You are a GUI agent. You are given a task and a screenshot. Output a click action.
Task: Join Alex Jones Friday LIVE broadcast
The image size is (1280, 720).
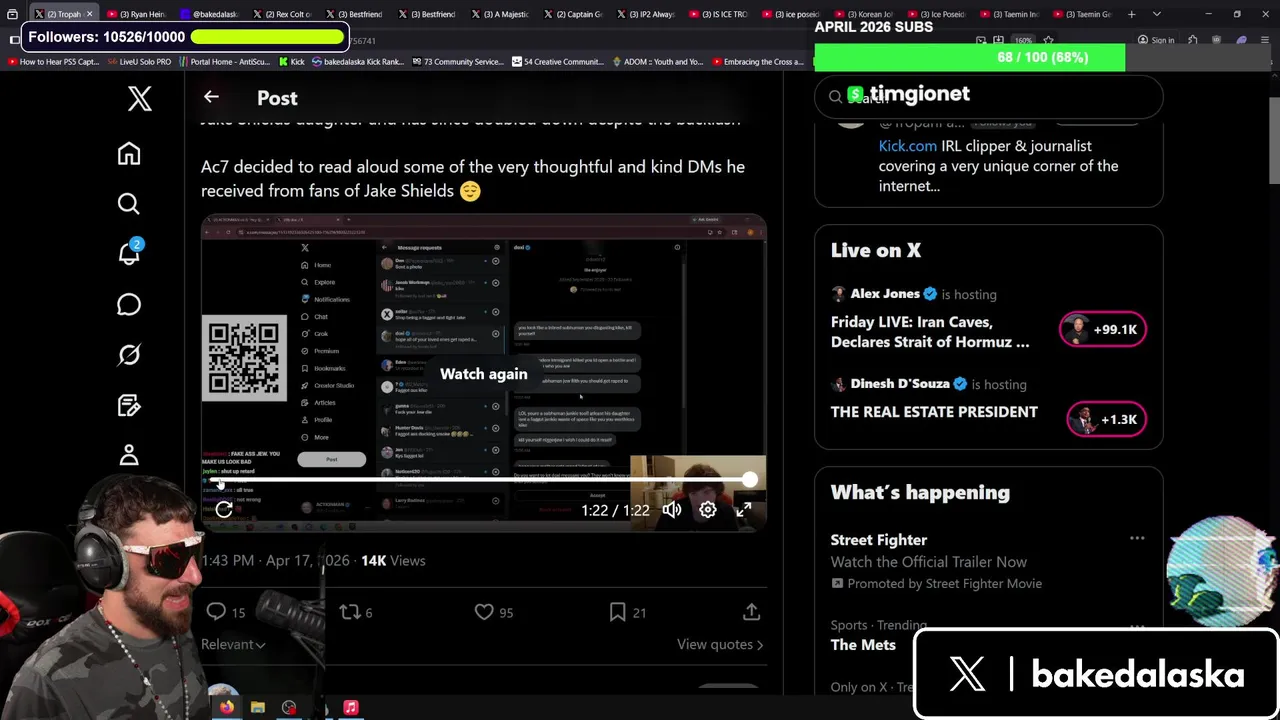tap(930, 332)
